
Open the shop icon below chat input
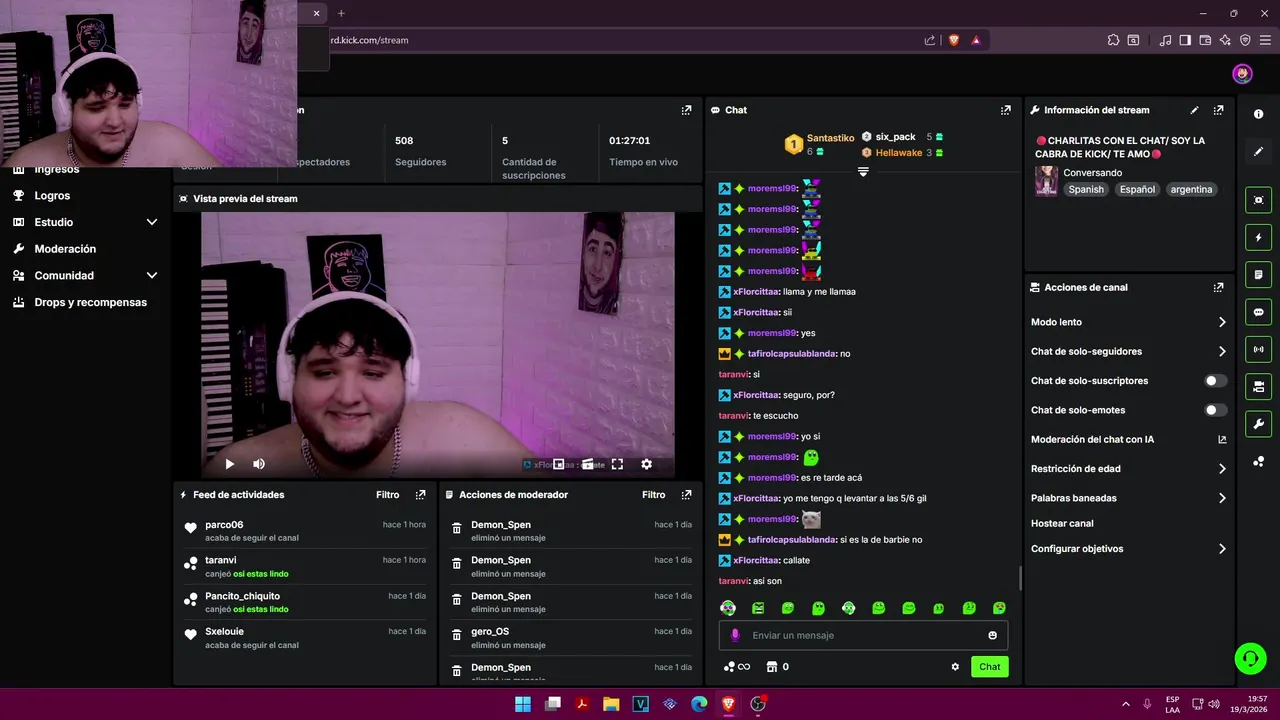pos(771,667)
